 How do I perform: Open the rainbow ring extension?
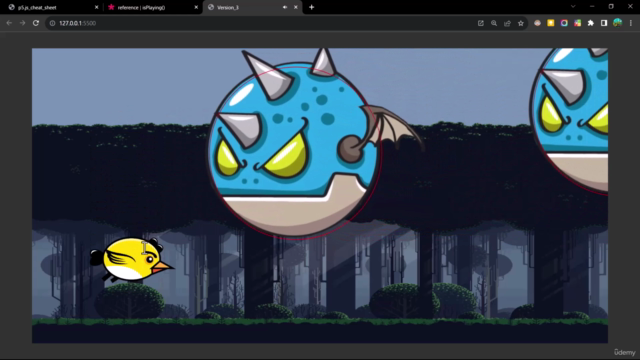(x=564, y=23)
